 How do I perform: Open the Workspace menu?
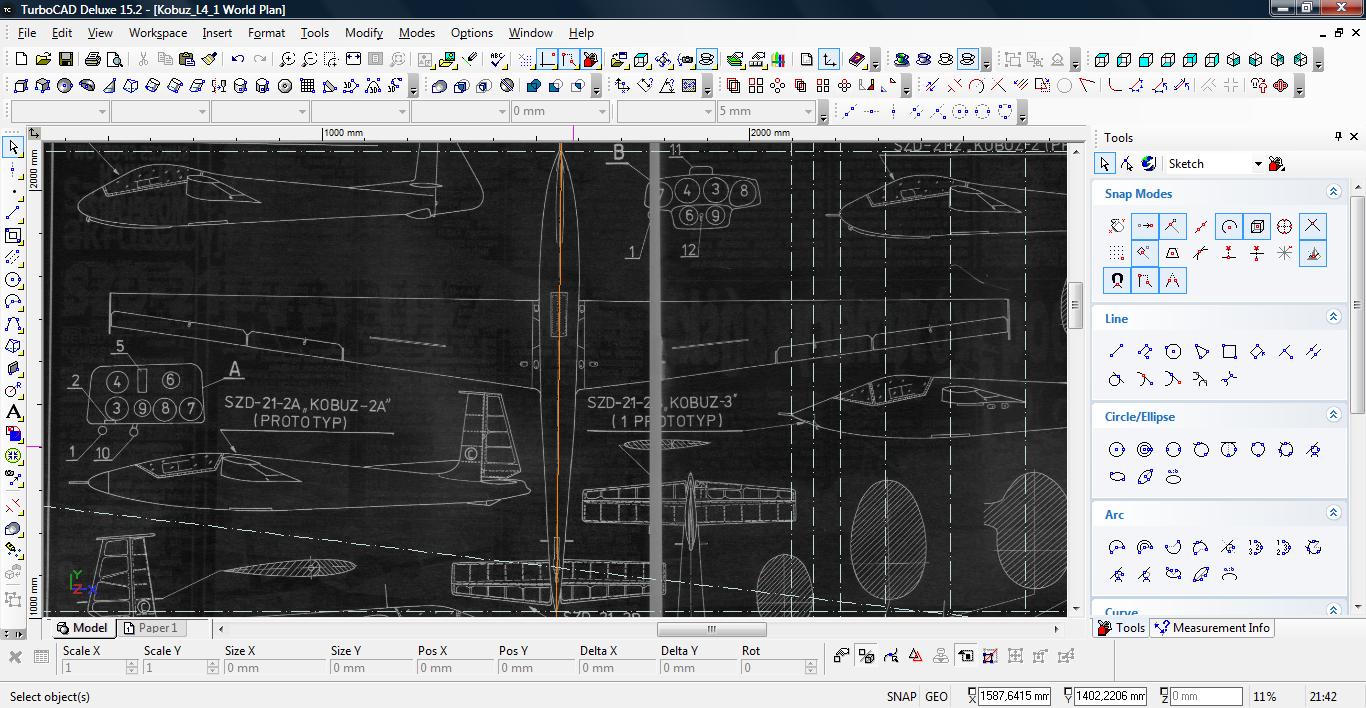157,33
